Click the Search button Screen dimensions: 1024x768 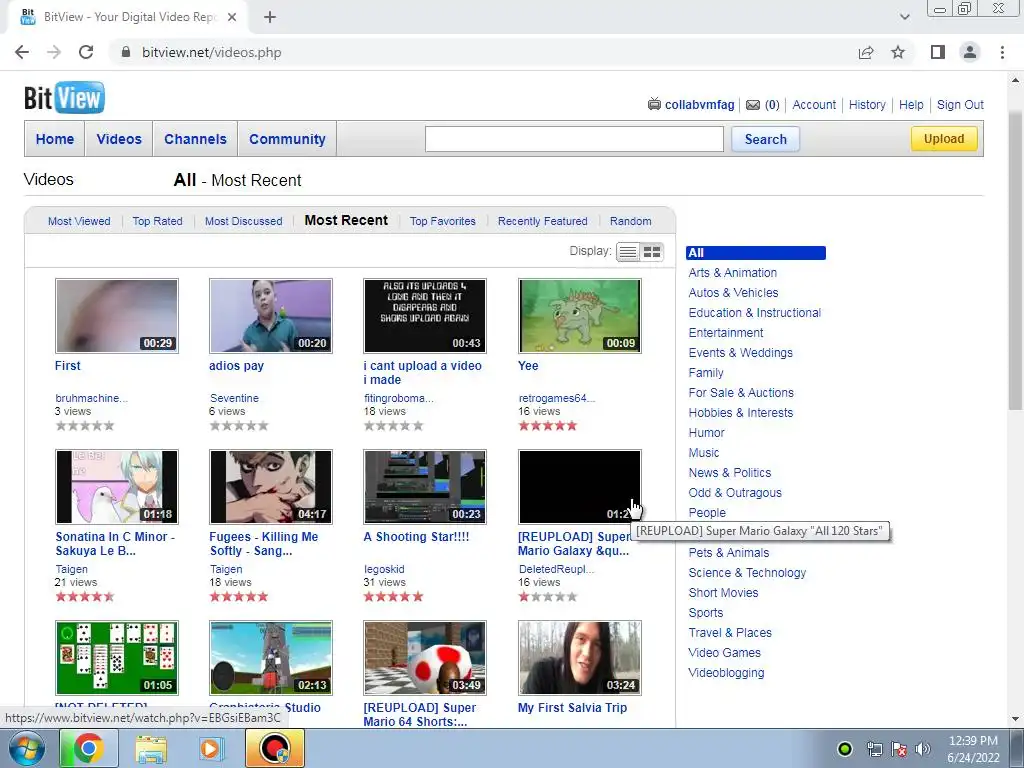765,139
